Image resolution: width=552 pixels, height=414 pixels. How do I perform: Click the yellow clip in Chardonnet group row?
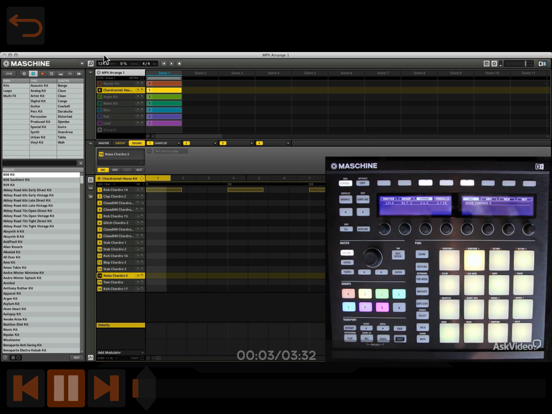pos(164,90)
